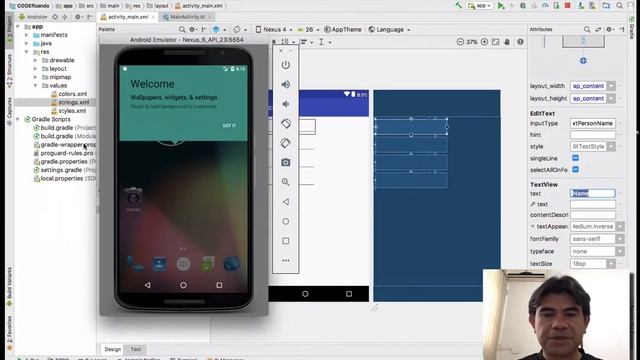Expand the drawable folder

pos(36,60)
